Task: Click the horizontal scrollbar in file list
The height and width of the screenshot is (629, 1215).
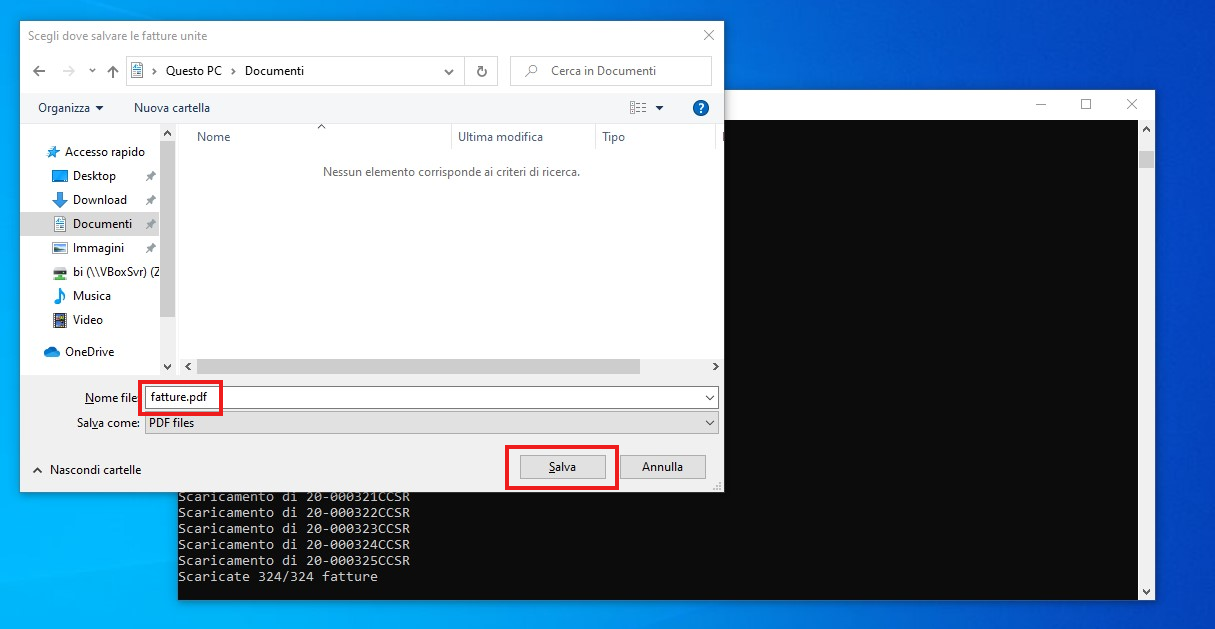Action: (x=418, y=367)
